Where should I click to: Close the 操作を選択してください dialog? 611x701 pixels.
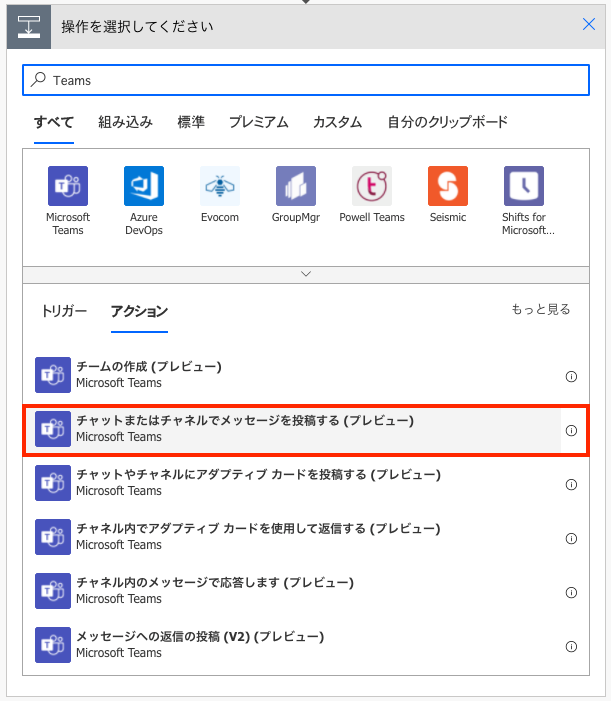point(589,24)
